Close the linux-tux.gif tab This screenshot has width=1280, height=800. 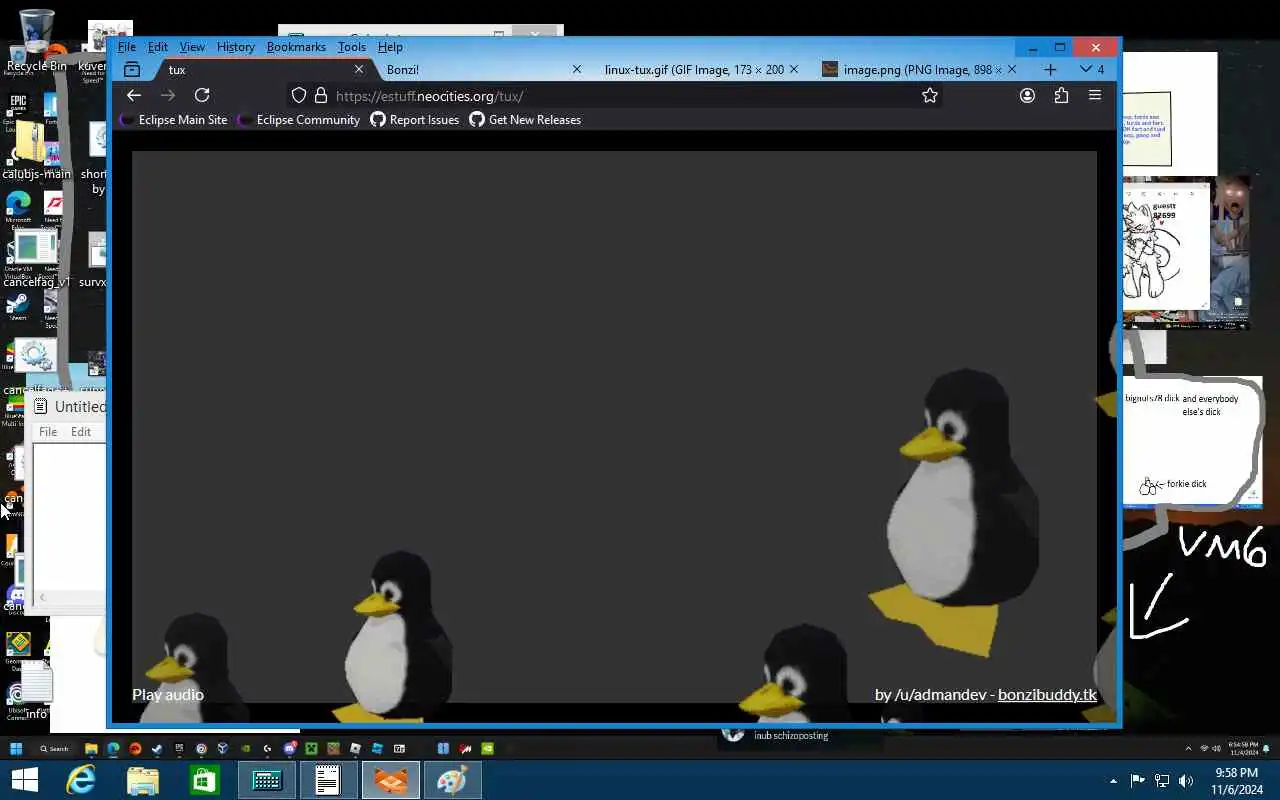pyautogui.click(x=794, y=69)
